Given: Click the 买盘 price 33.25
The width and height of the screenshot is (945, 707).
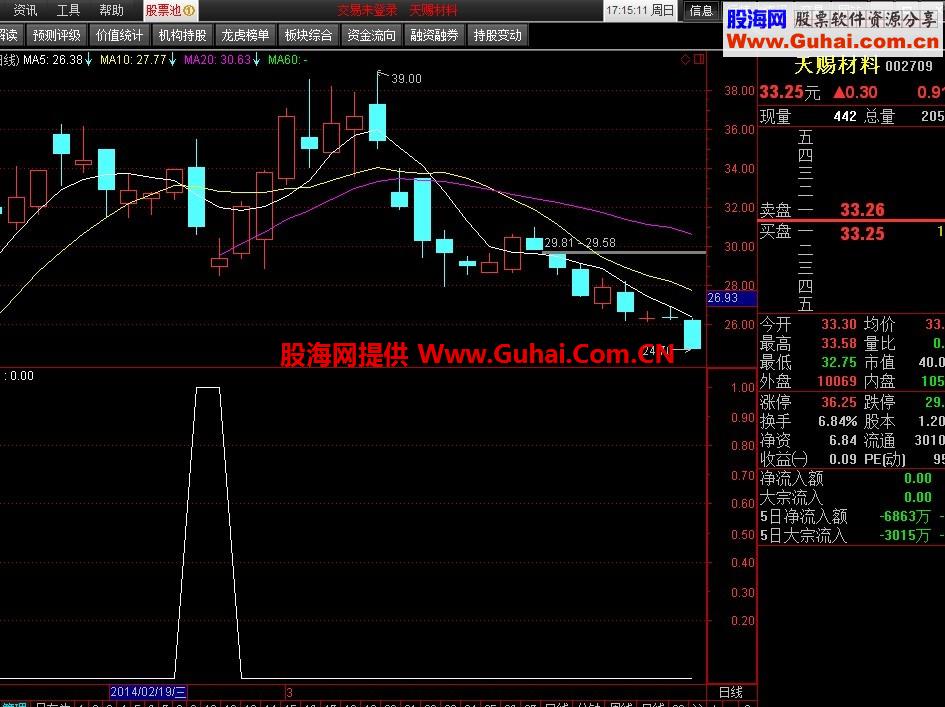Looking at the screenshot, I should [x=862, y=233].
